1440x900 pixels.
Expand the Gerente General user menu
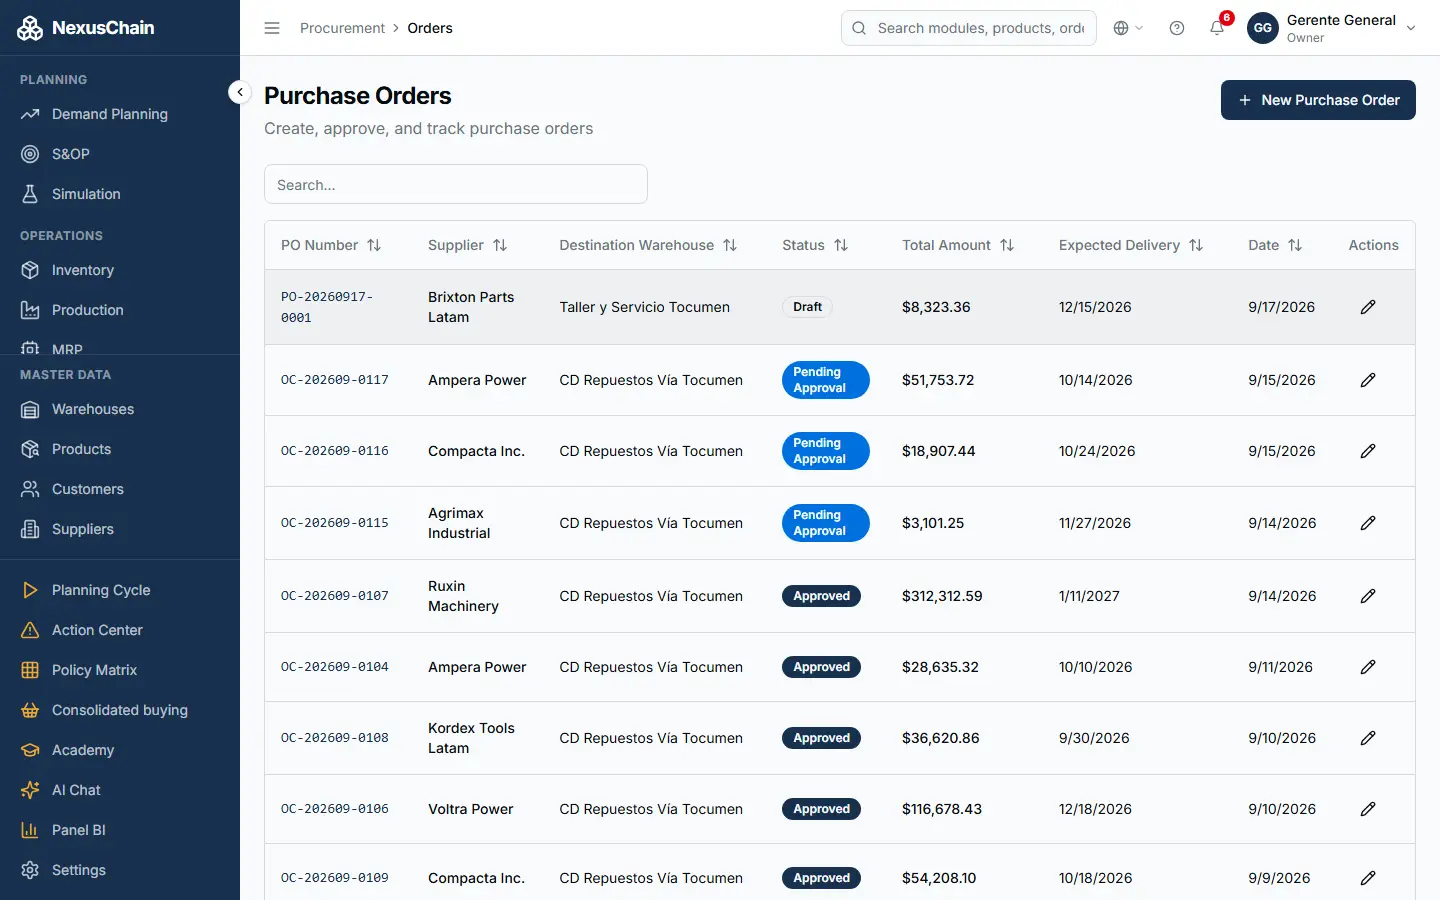point(1333,28)
